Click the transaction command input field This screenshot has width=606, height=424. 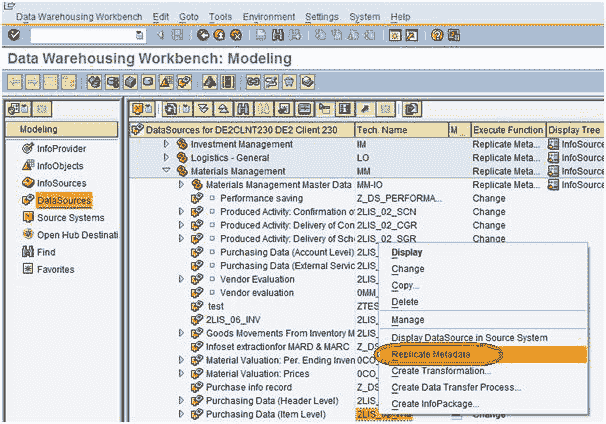87,36
